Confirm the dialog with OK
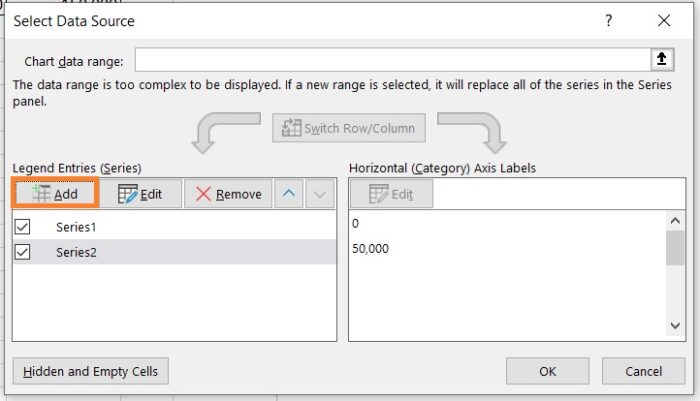Screen dimensions: 700x401 click(x=547, y=371)
